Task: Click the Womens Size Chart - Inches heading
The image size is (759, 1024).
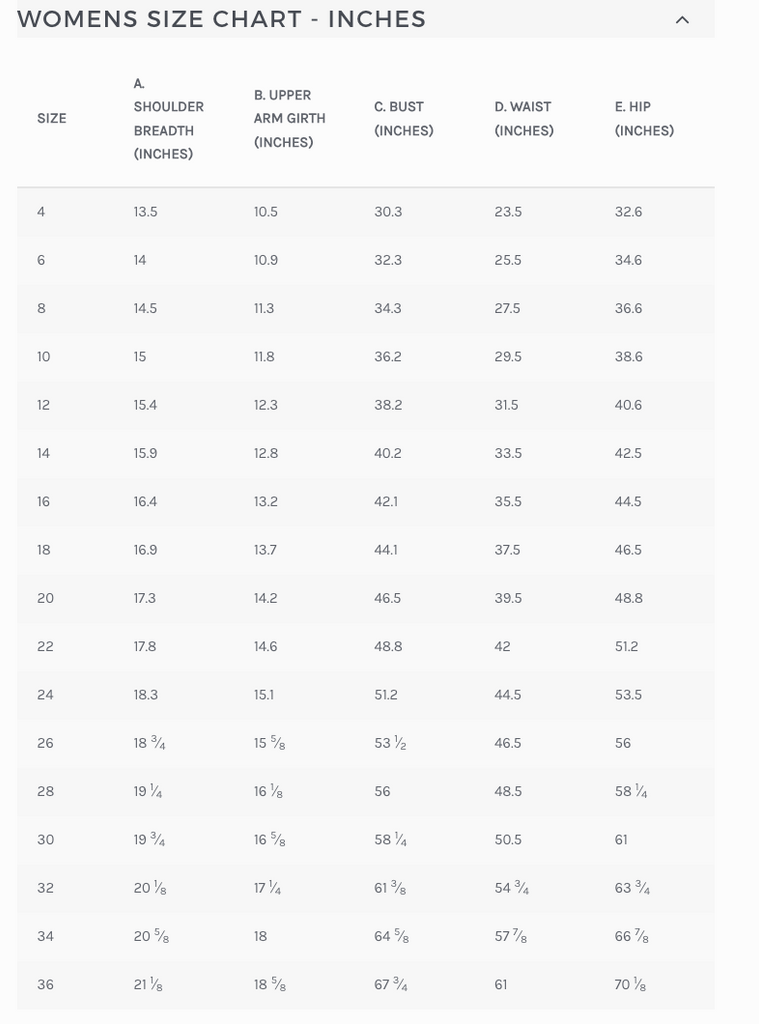Action: click(222, 19)
